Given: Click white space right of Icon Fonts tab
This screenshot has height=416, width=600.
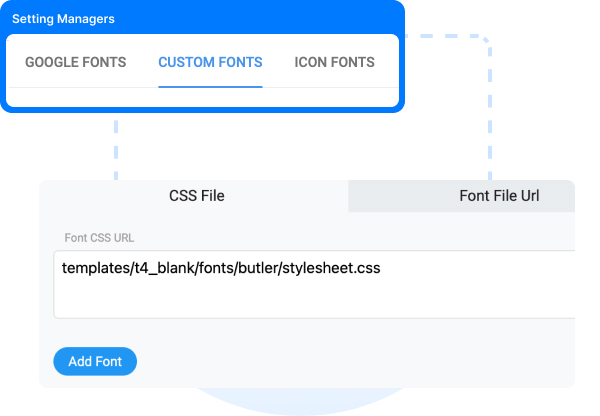Looking at the screenshot, I should click(x=387, y=62).
